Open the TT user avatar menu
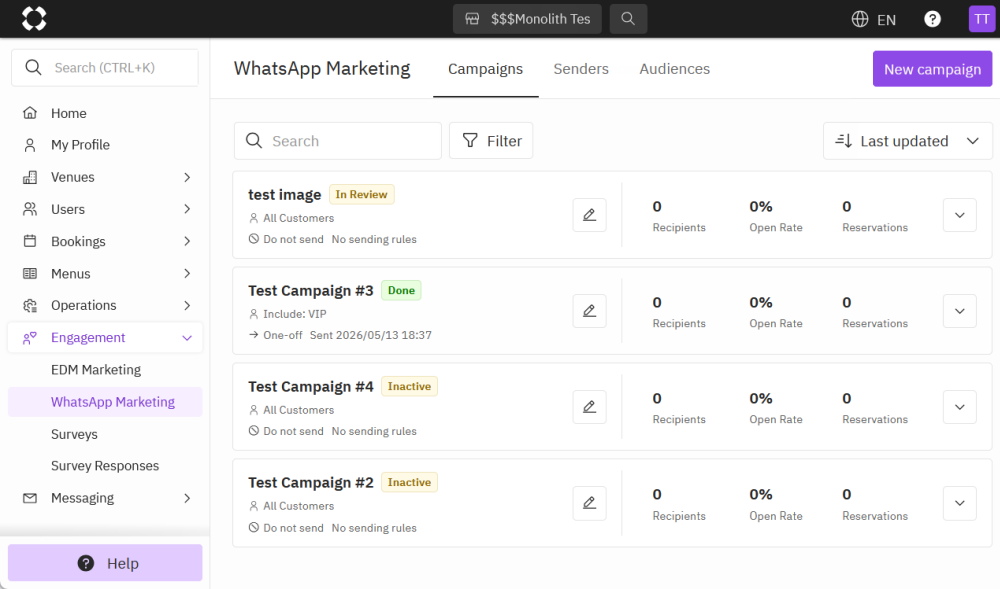The width and height of the screenshot is (1000, 589). pyautogui.click(x=982, y=18)
